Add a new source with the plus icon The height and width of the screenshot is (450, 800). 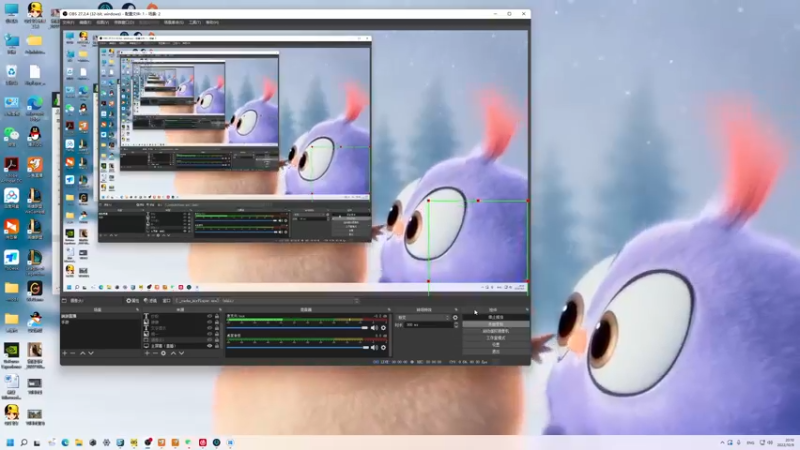pos(147,353)
